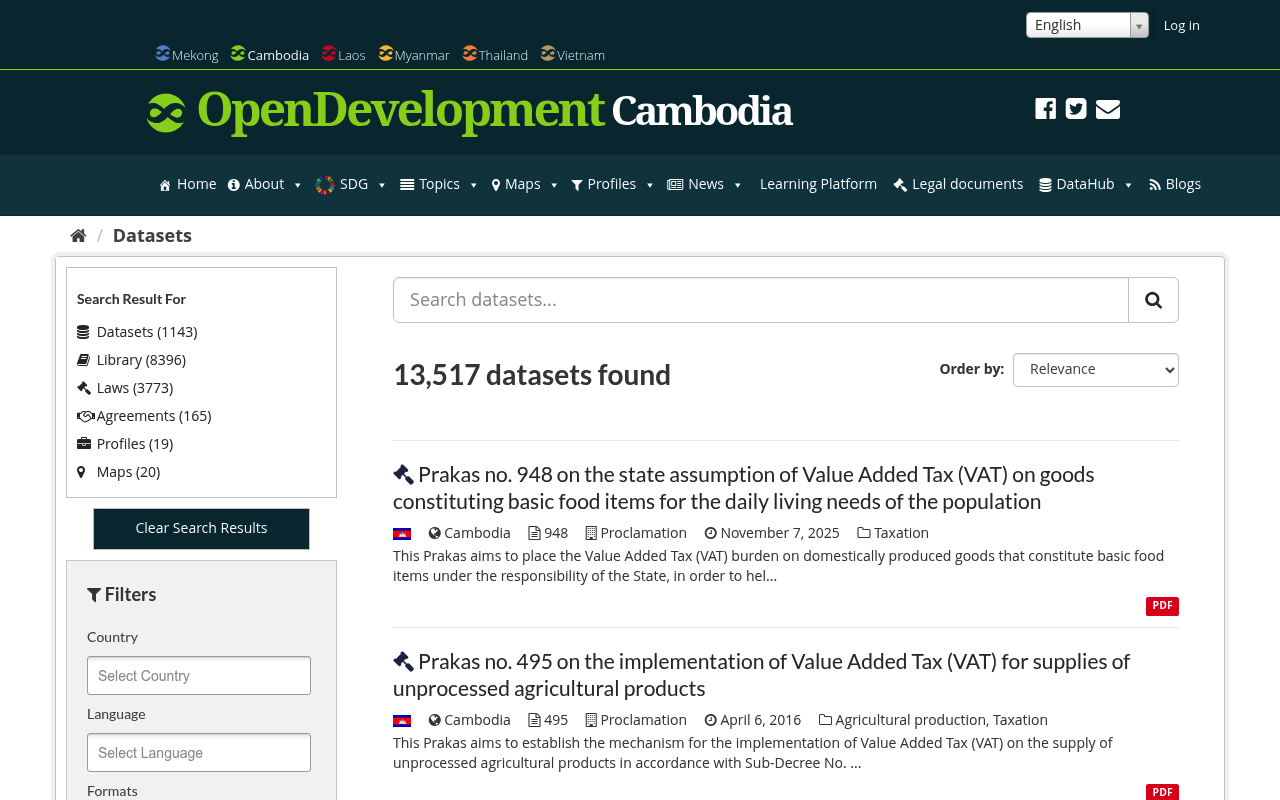The height and width of the screenshot is (800, 1280).
Task: Filter results by Datasets (1143)
Action: [x=147, y=332]
